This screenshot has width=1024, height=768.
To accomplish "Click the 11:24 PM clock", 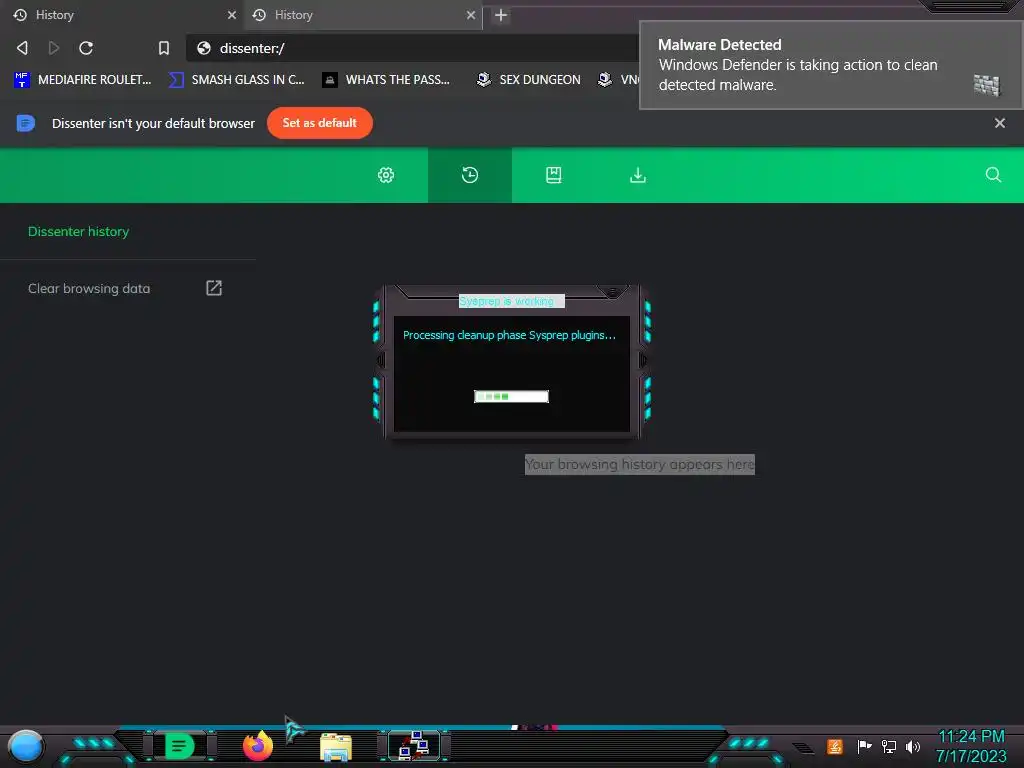I will pos(971,737).
